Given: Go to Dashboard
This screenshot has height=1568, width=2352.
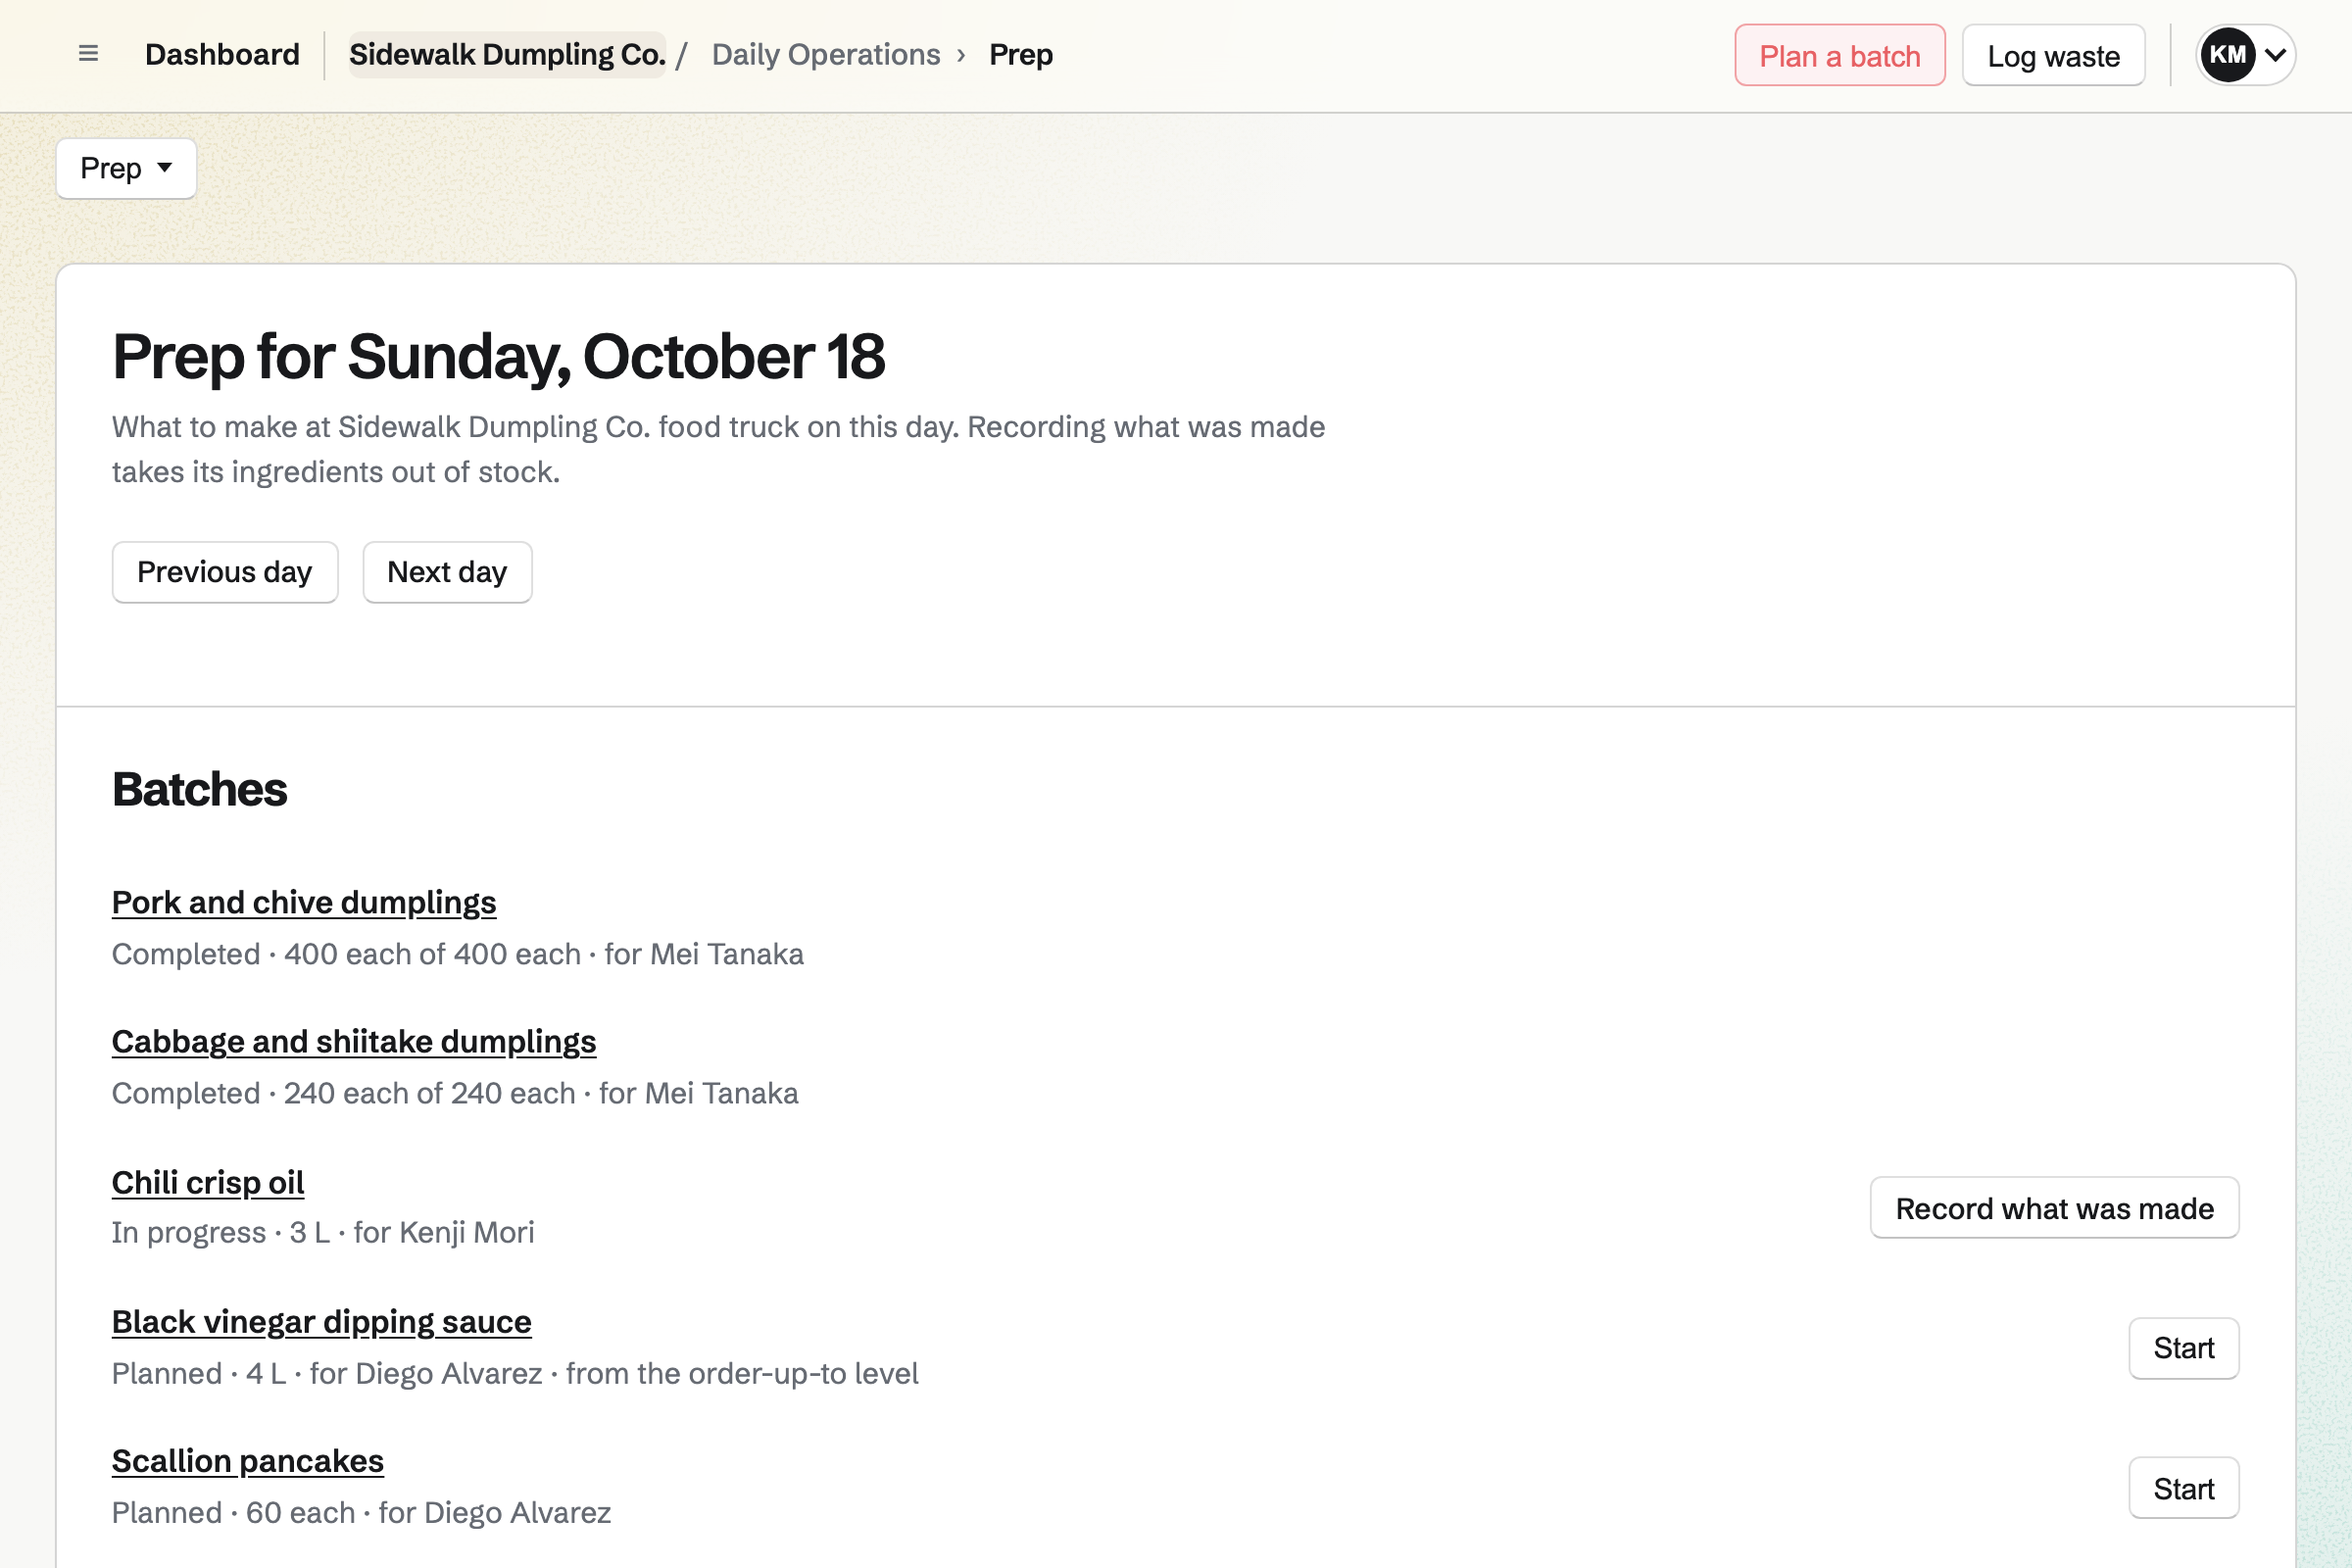Looking at the screenshot, I should [x=222, y=55].
